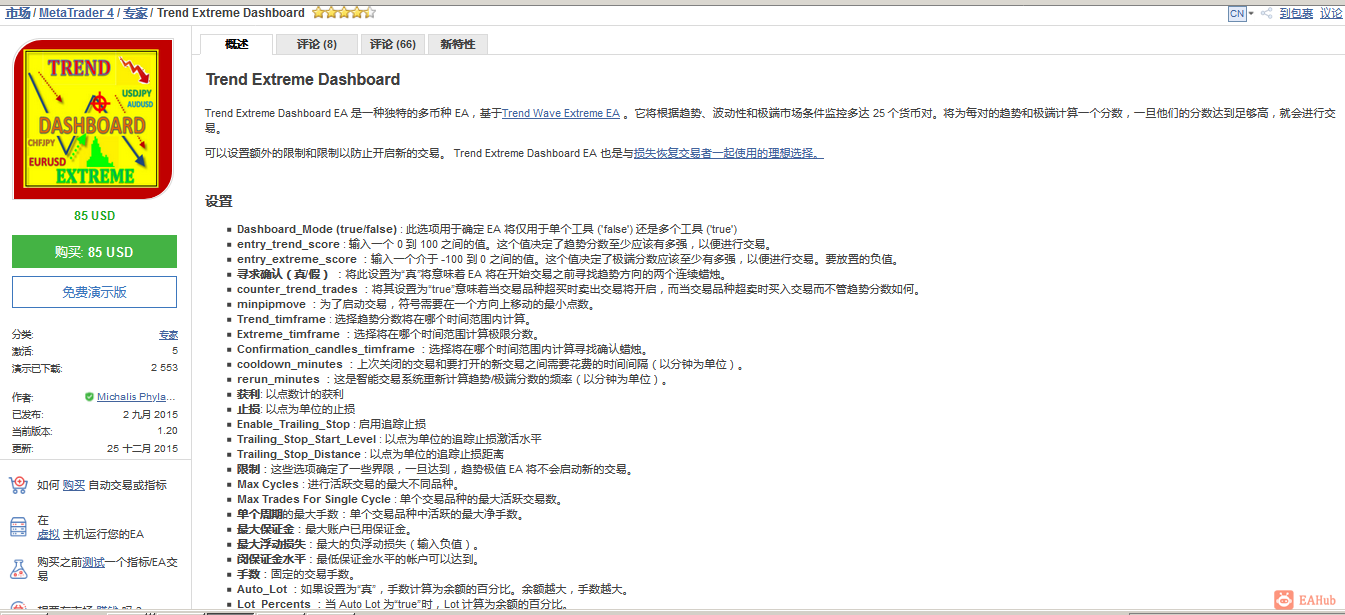Switch to the 评论 (8) tab

click(317, 44)
